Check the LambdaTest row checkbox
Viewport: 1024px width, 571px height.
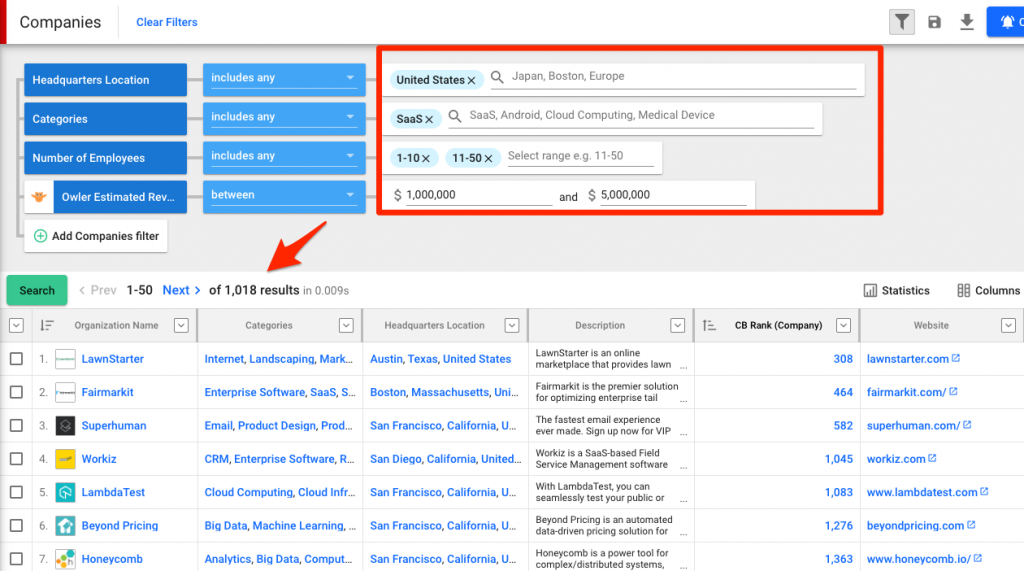(16, 492)
